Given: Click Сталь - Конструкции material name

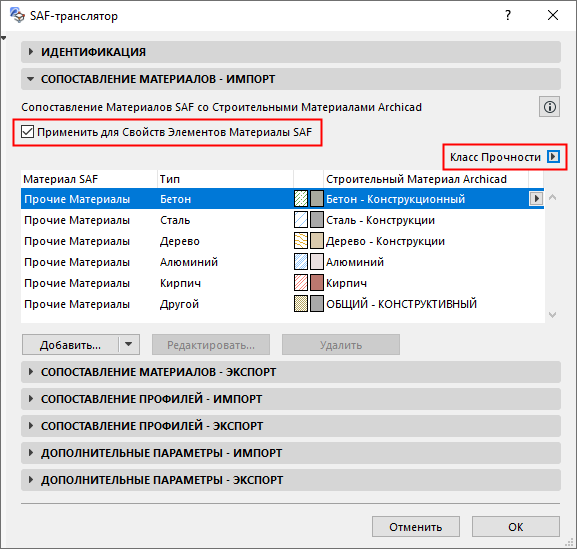Looking at the screenshot, I should pyautogui.click(x=380, y=220).
